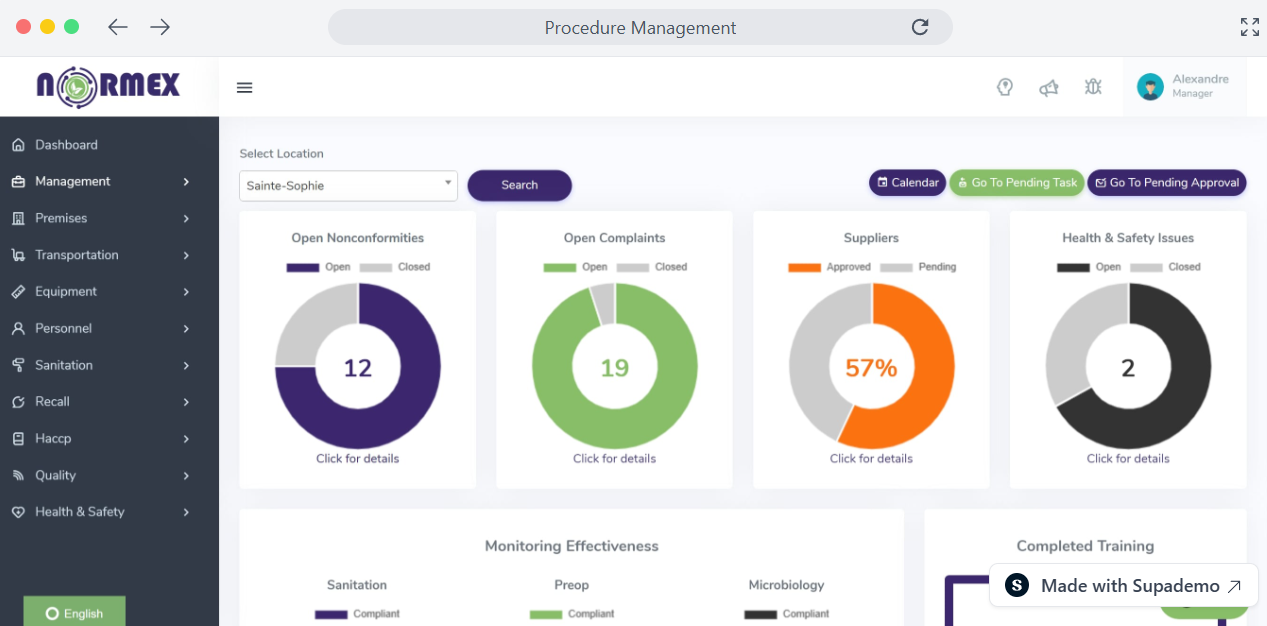Click Go To Pending Task button
This screenshot has width=1267, height=626.
click(x=1016, y=183)
